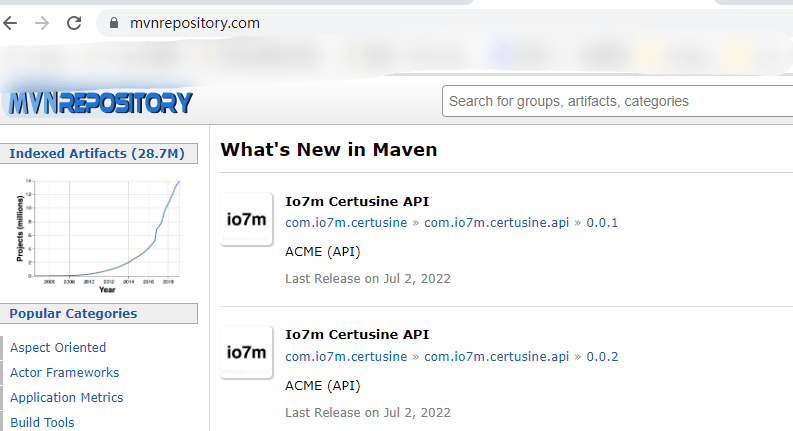The width and height of the screenshot is (793, 431).
Task: Click the padlock site security icon
Action: [x=114, y=23]
